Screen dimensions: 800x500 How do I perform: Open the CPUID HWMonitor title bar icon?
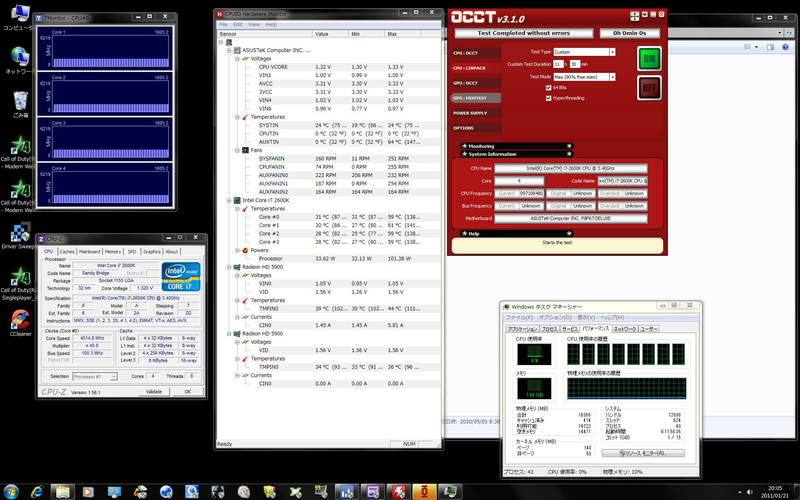point(219,14)
